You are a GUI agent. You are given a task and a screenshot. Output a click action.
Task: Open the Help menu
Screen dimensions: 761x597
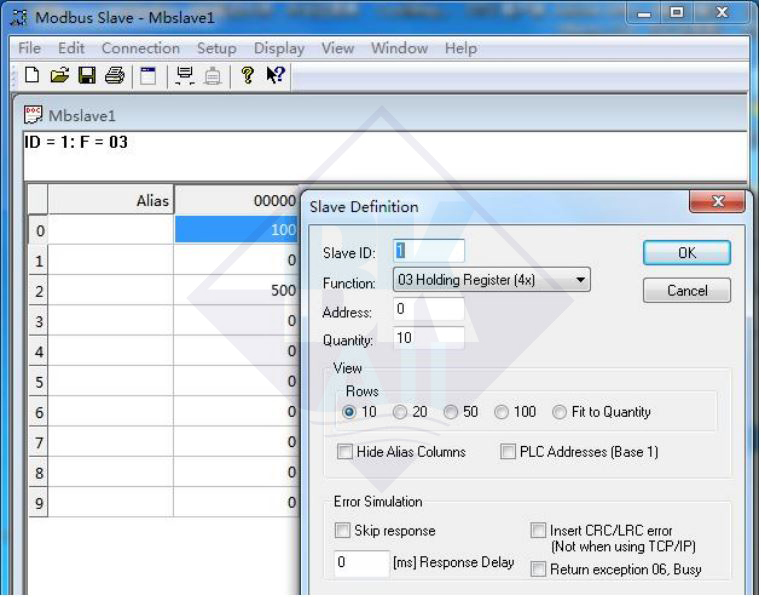(461, 49)
